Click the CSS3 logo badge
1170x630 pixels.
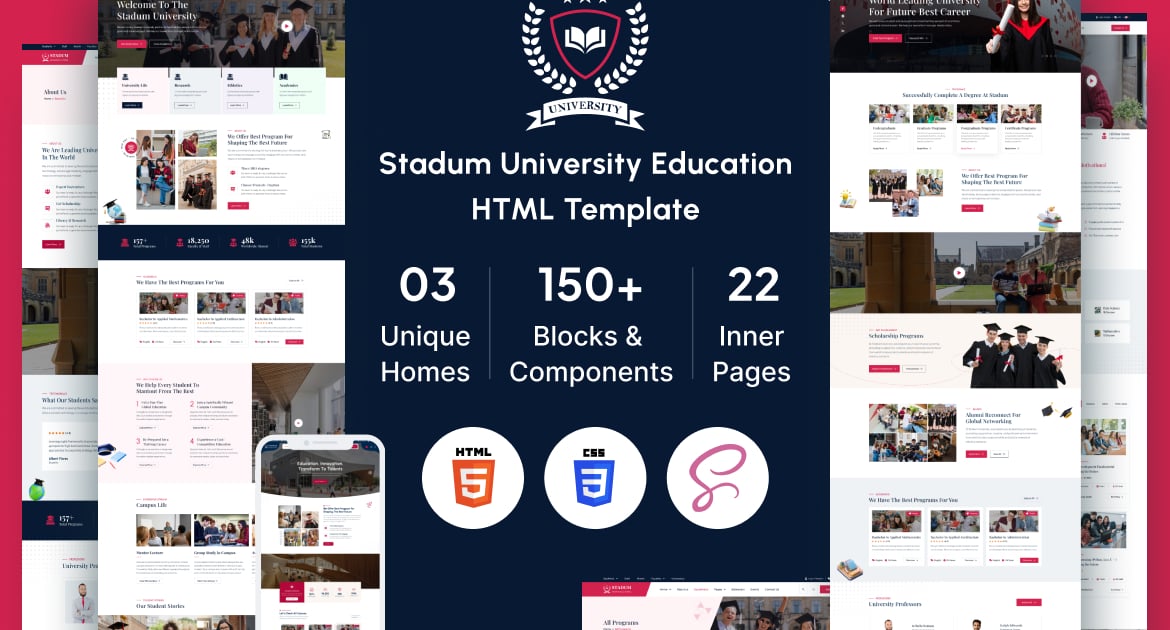coord(595,478)
